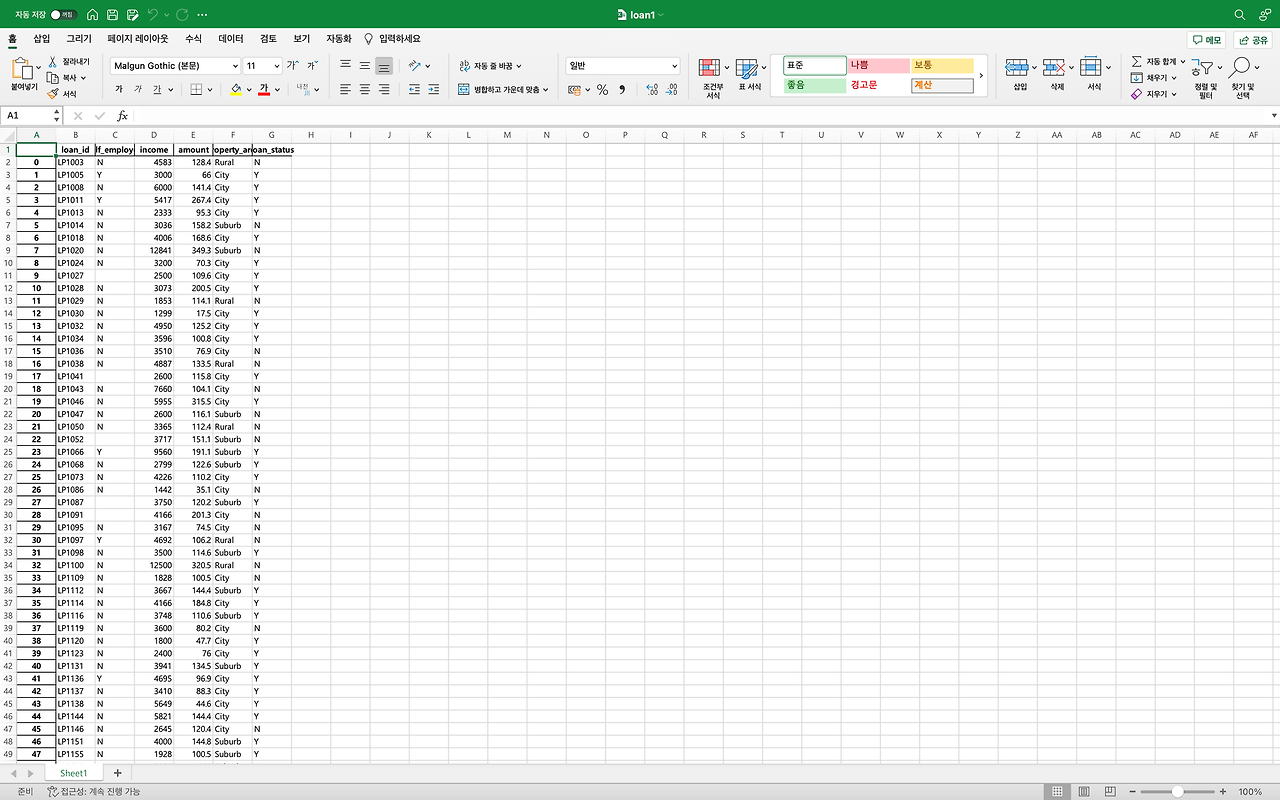Decrease decimal places icon
This screenshot has height=800, width=1280.
[x=672, y=89]
